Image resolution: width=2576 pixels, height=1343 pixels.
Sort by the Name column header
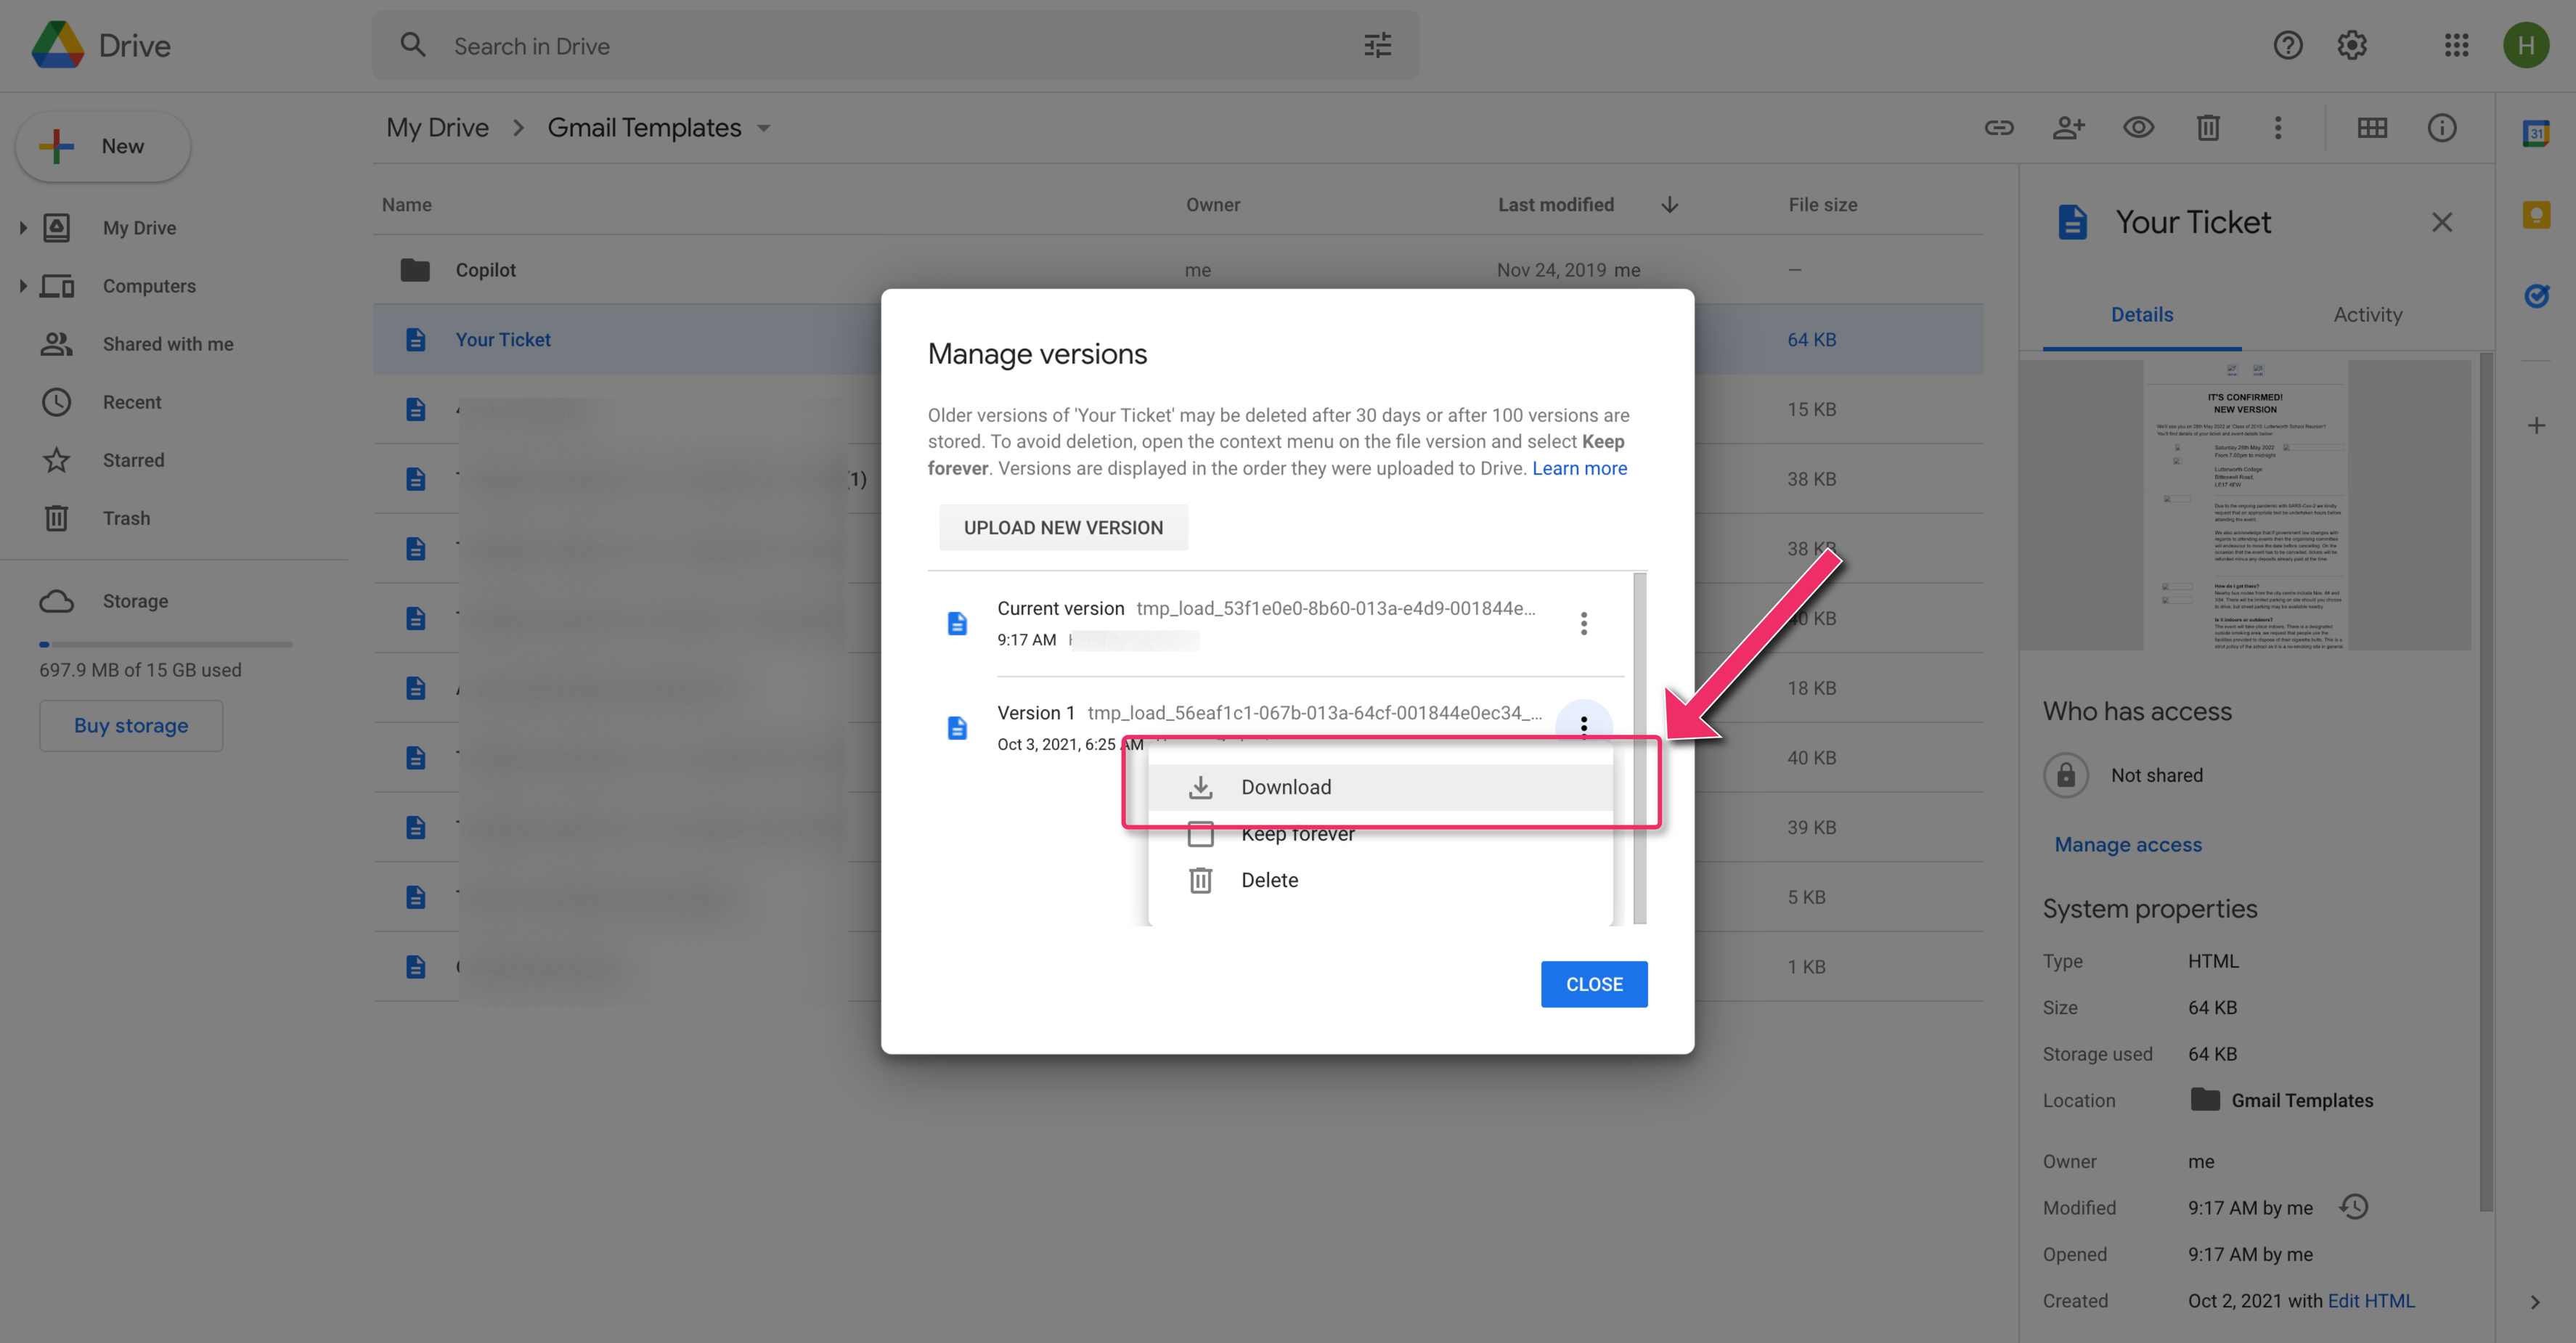(406, 204)
